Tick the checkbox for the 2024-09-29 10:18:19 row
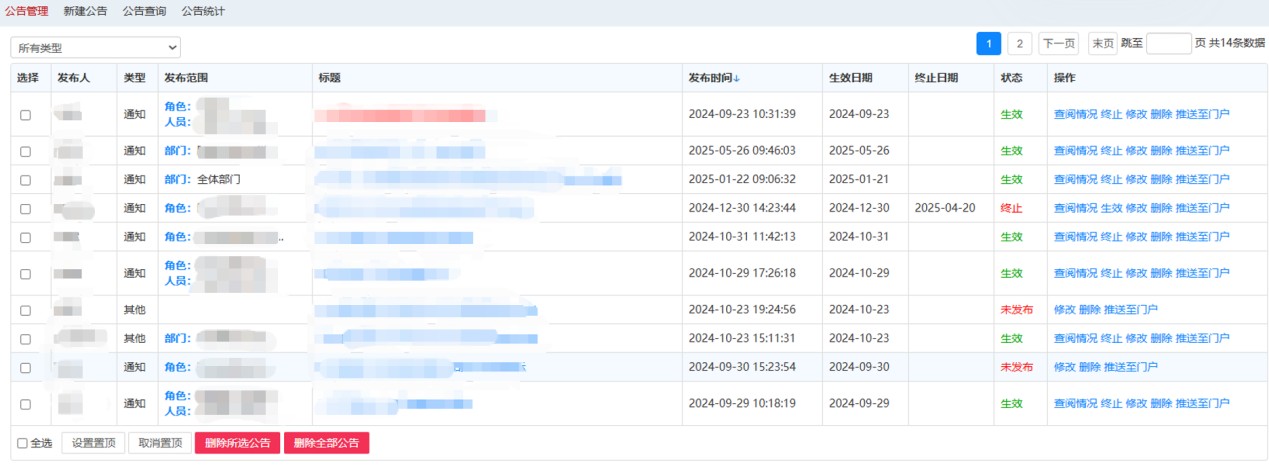Image resolution: width=1269 pixels, height=465 pixels. point(26,404)
